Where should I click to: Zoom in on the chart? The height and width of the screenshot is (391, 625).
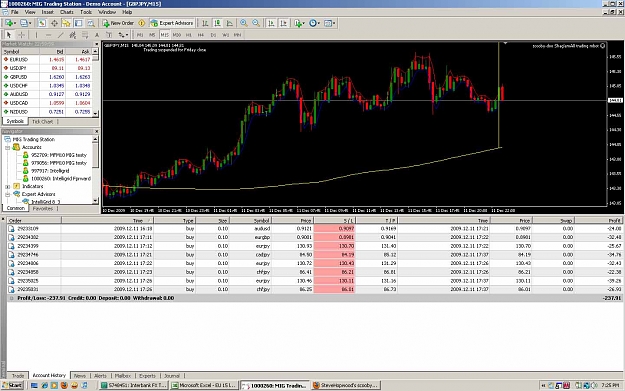tap(244, 23)
